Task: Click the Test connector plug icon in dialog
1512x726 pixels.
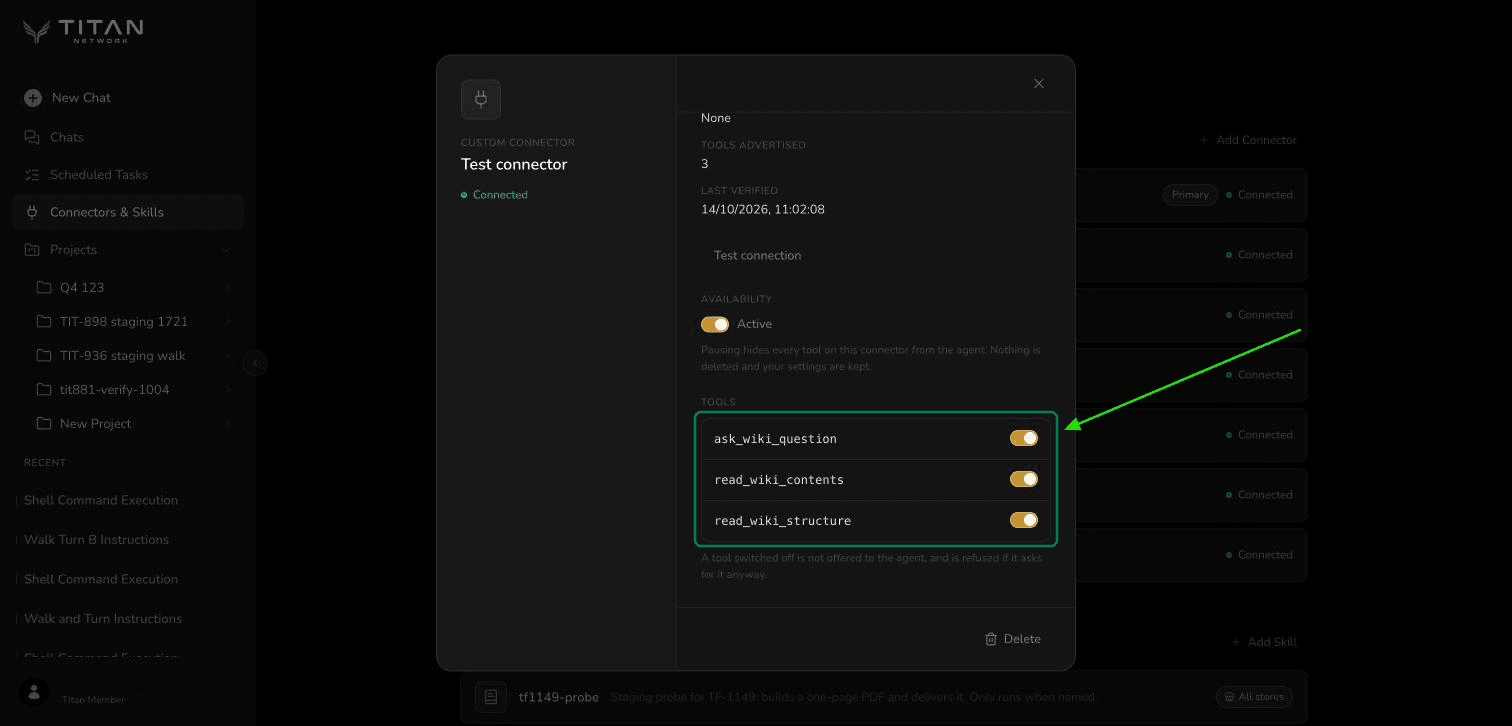Action: pos(481,100)
